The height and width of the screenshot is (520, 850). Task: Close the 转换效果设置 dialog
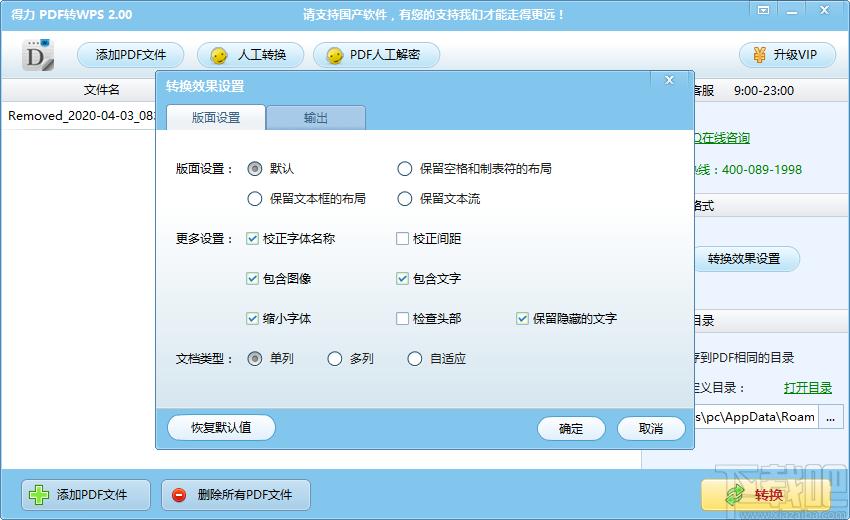click(669, 80)
